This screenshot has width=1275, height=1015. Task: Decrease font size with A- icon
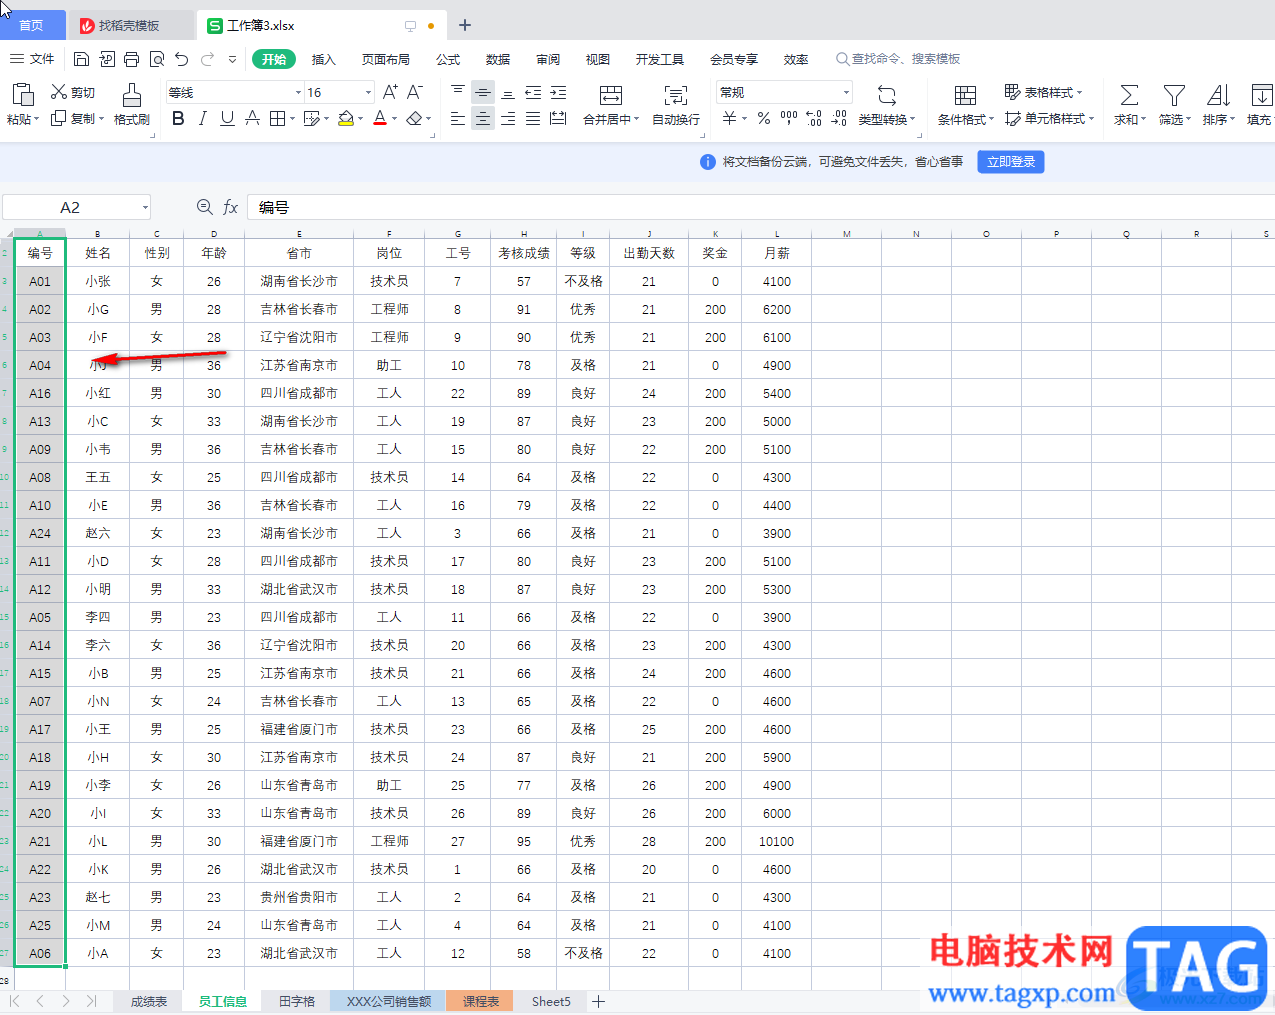(415, 92)
